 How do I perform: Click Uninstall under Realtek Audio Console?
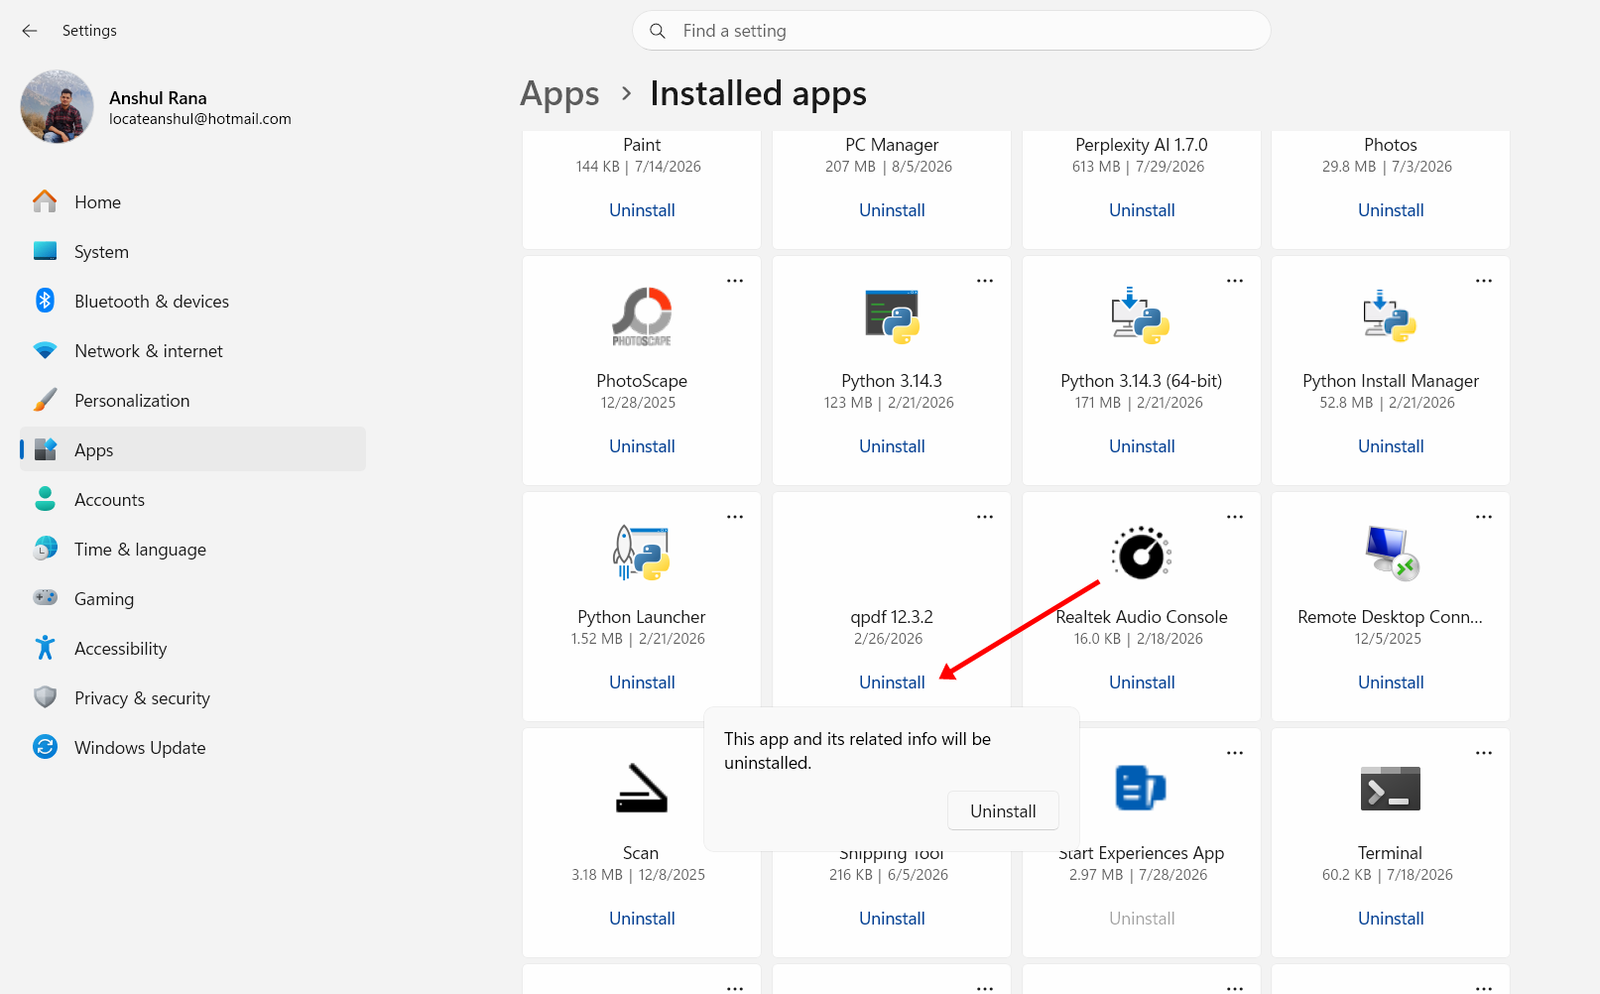click(x=1142, y=682)
